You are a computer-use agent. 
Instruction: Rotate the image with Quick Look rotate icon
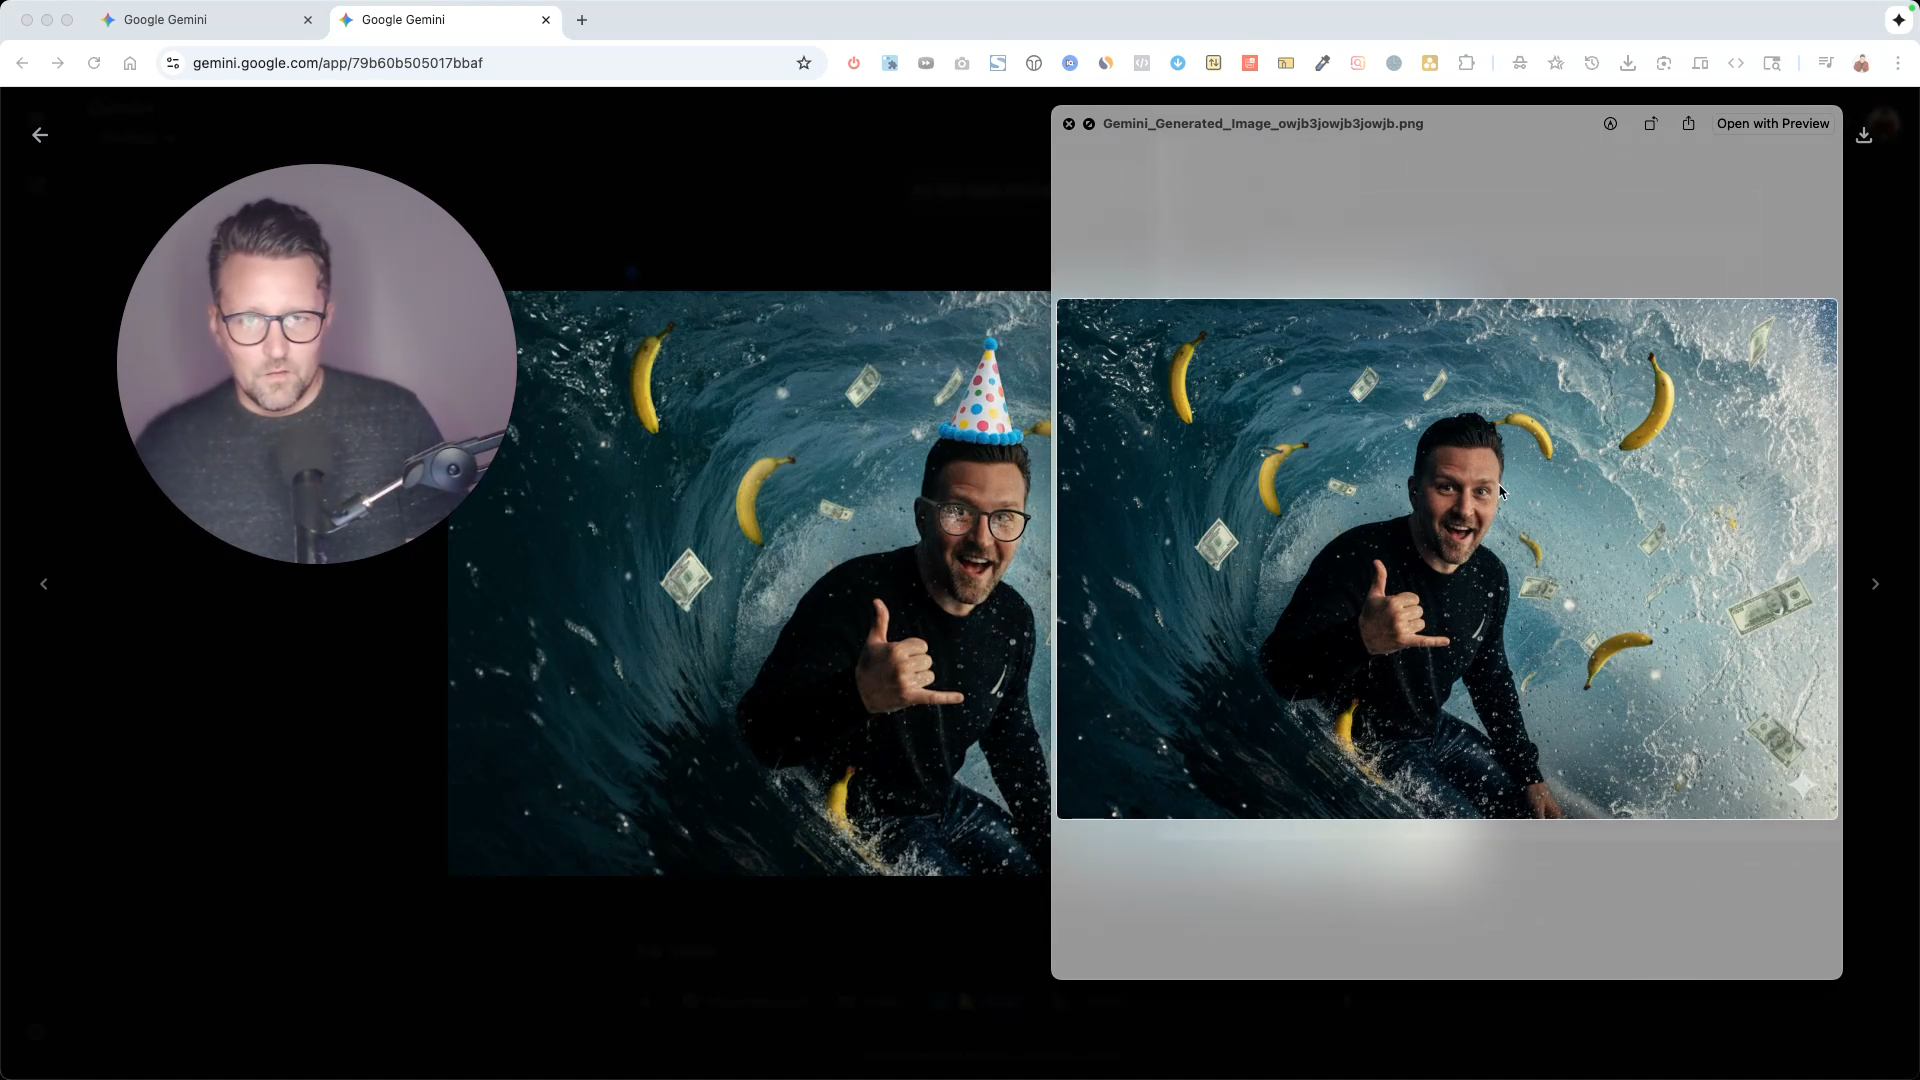point(1650,124)
